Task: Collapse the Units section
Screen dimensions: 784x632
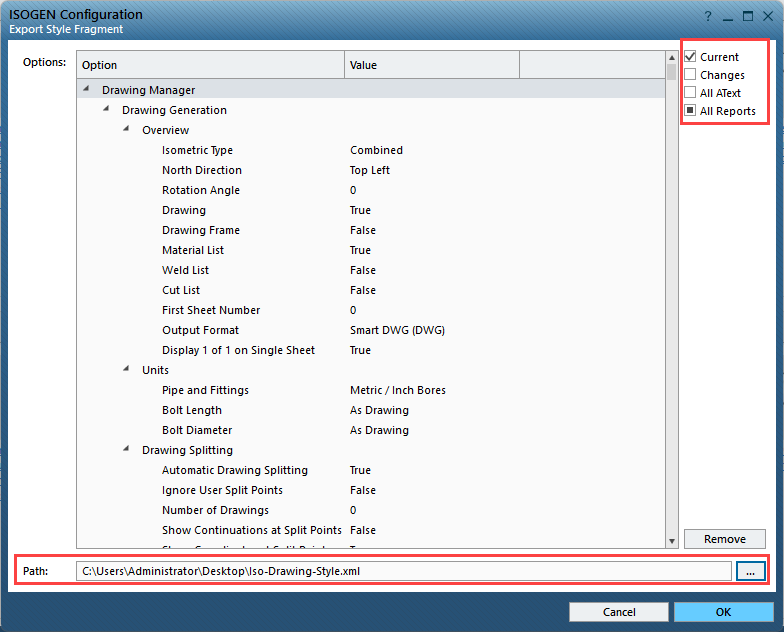Action: click(127, 370)
